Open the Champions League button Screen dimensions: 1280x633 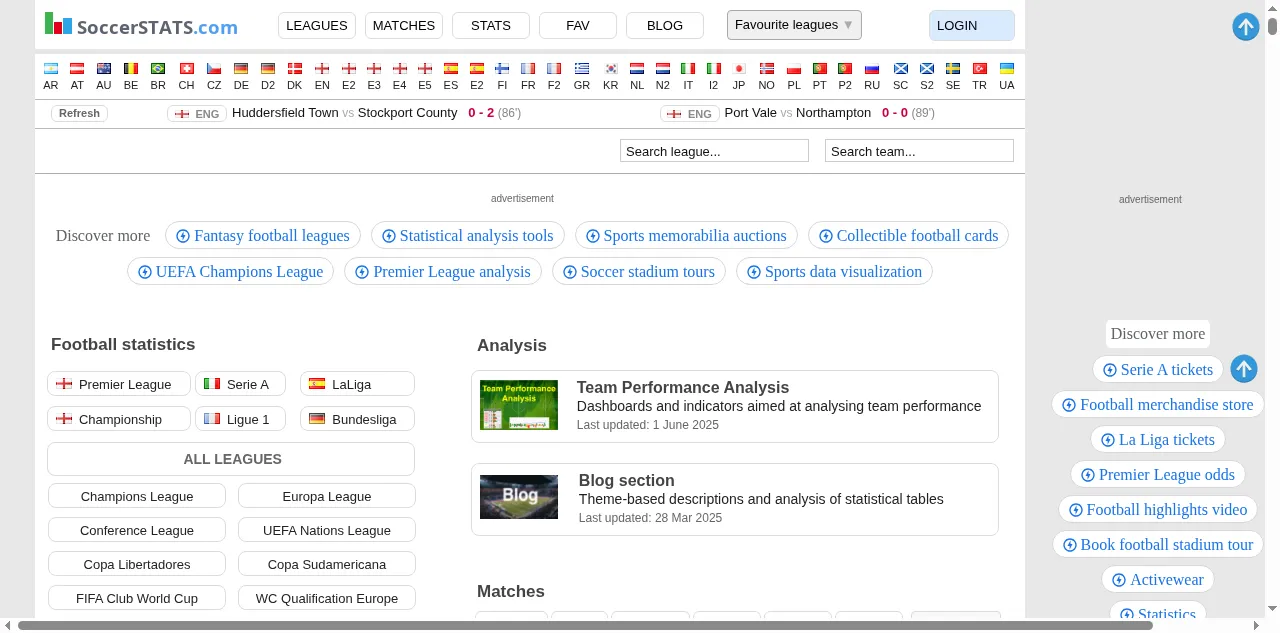[137, 496]
